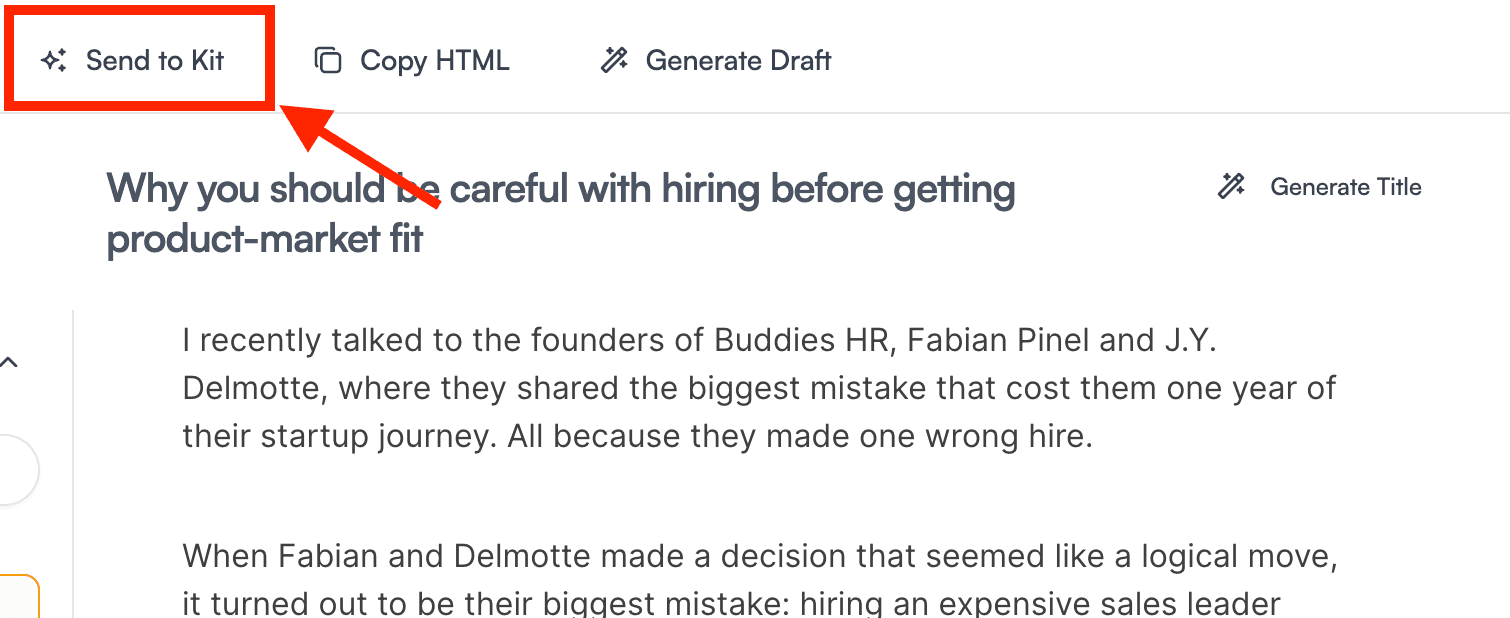The width and height of the screenshot is (1510, 618).
Task: Collapse the left panel with the up chevron
Action: pyautogui.click(x=9, y=363)
